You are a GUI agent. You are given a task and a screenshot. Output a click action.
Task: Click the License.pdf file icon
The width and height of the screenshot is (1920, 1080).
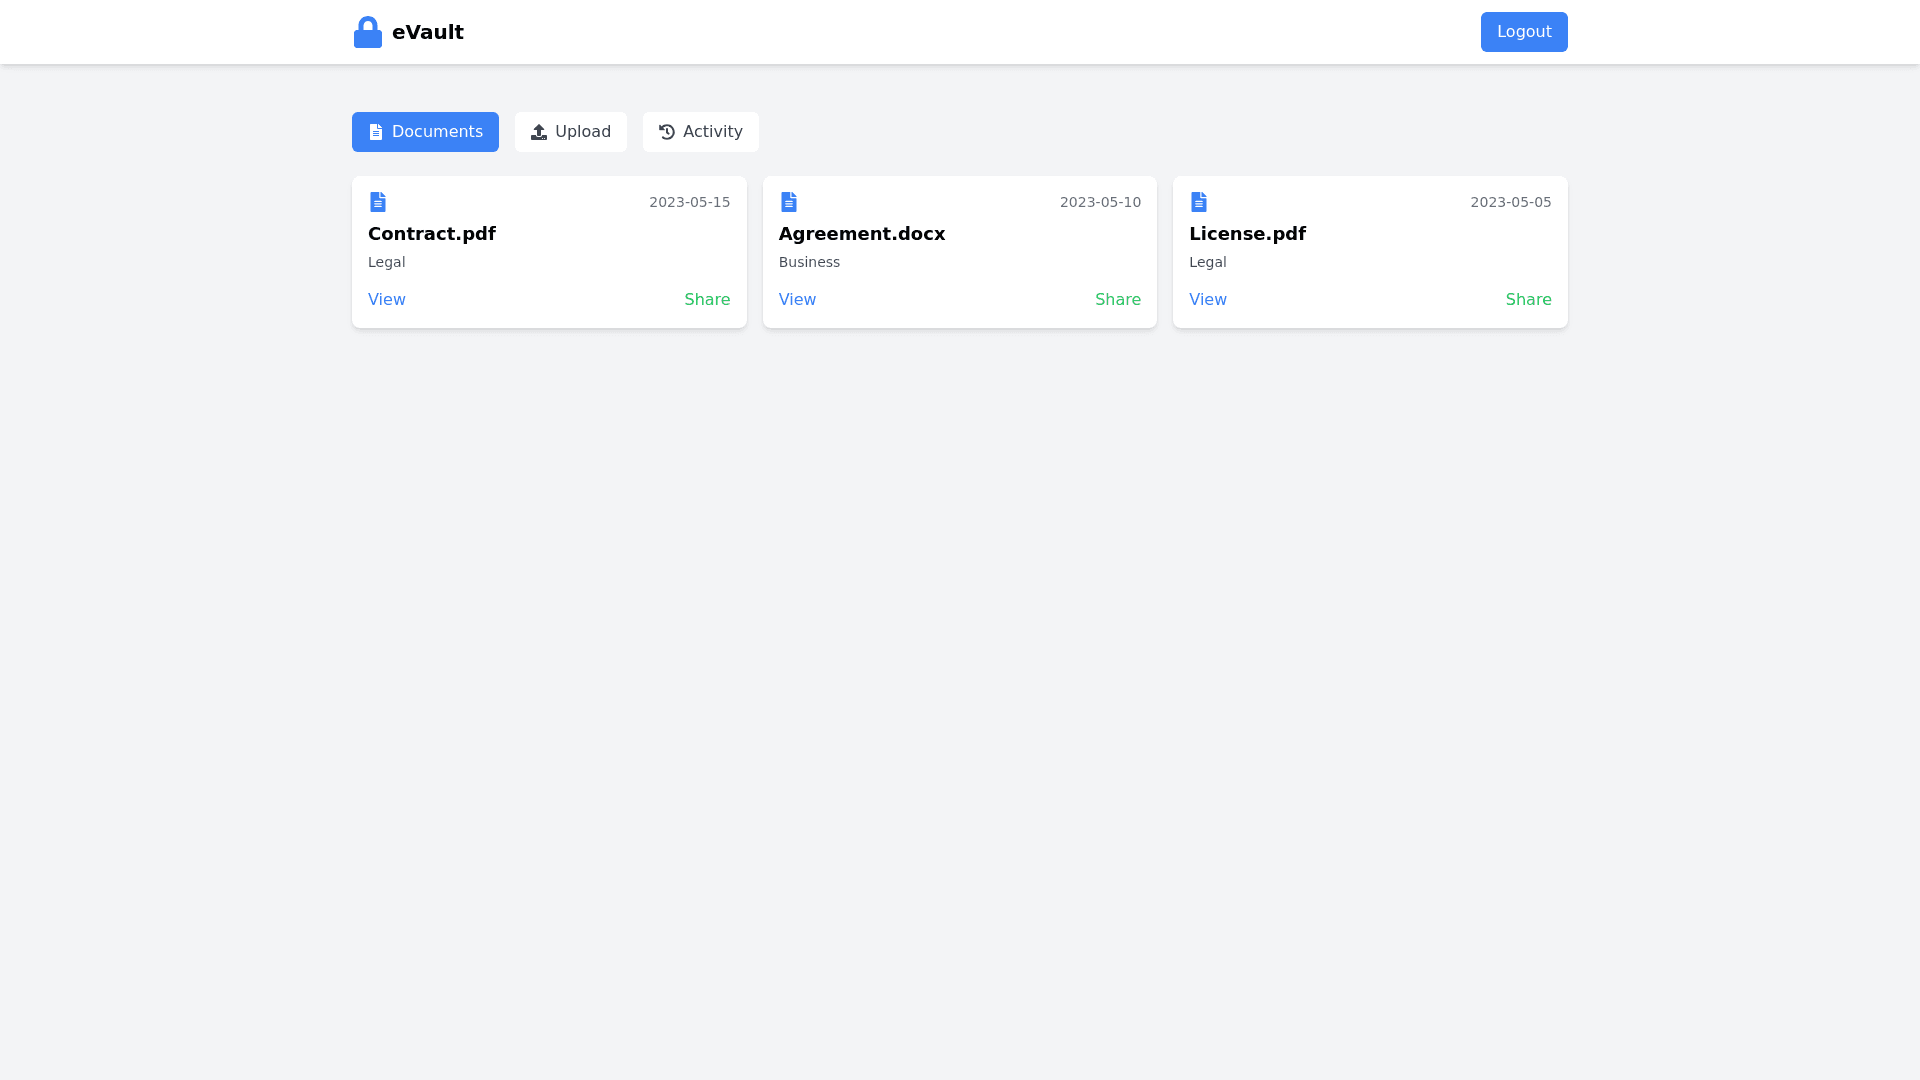(1199, 202)
